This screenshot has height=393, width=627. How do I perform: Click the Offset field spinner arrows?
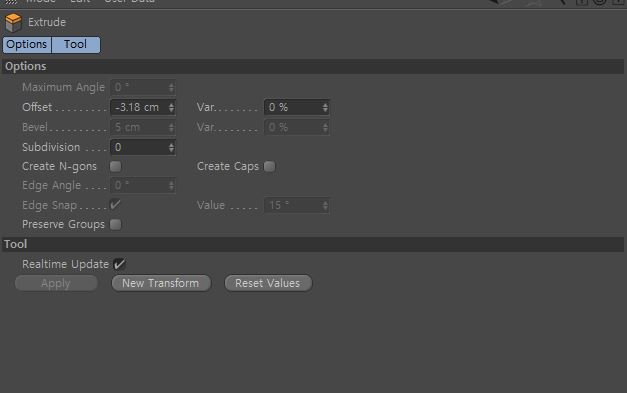tap(172, 108)
